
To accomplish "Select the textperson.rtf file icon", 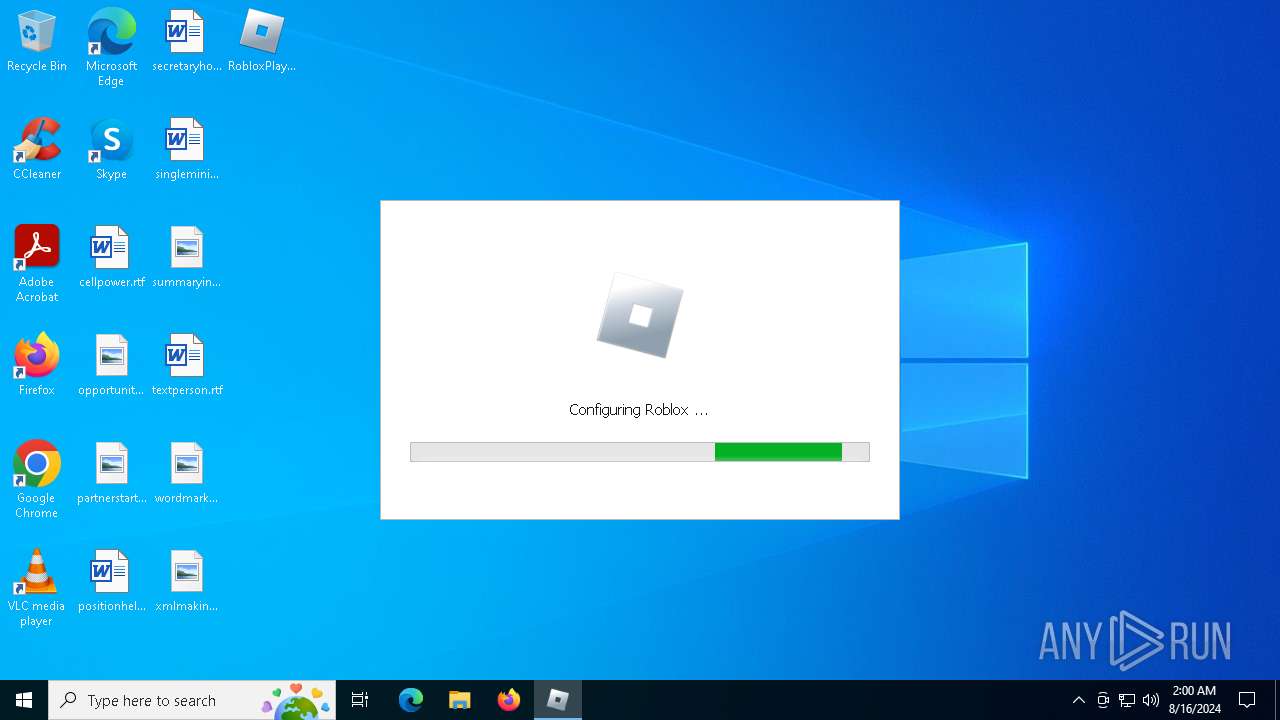I will 186,365.
